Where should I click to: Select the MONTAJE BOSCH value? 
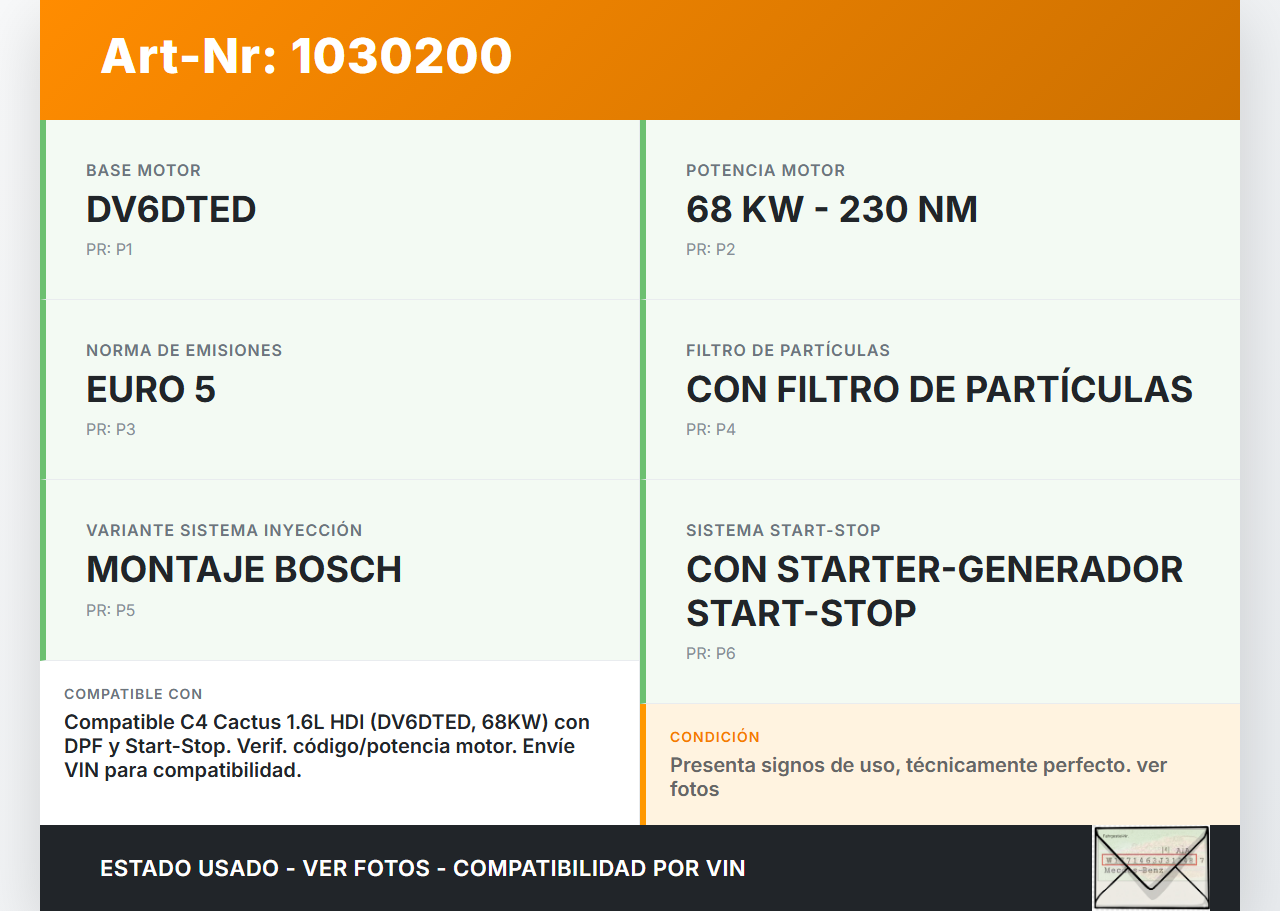pyautogui.click(x=244, y=570)
